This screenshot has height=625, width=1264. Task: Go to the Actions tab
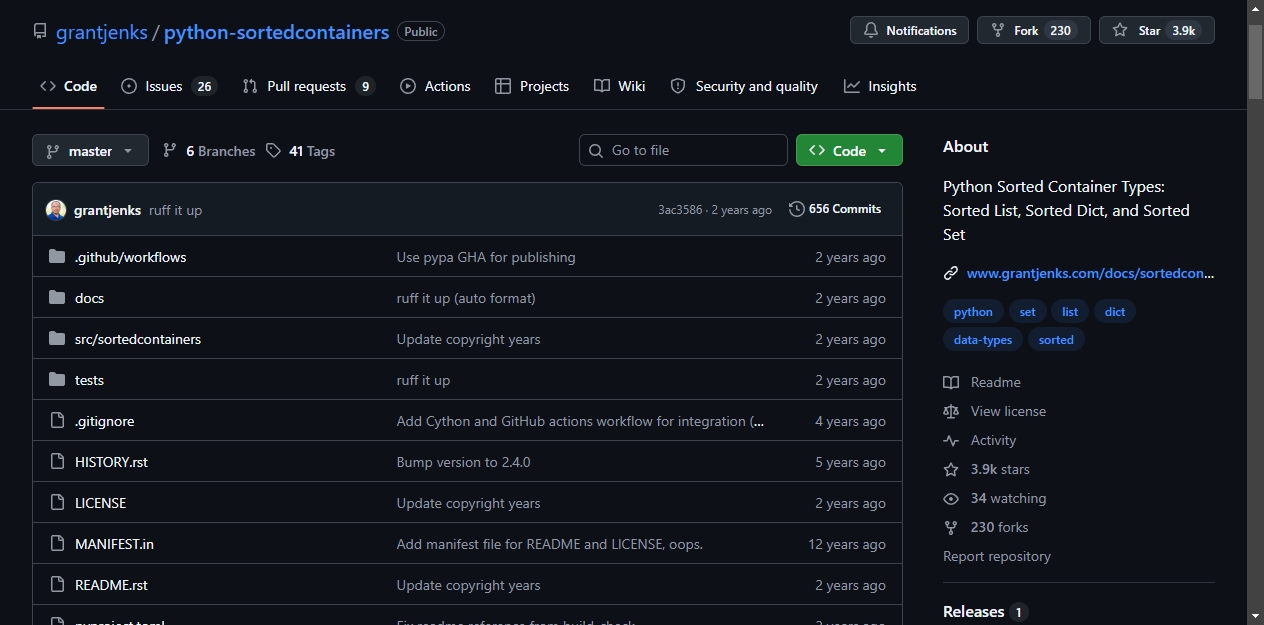point(435,86)
